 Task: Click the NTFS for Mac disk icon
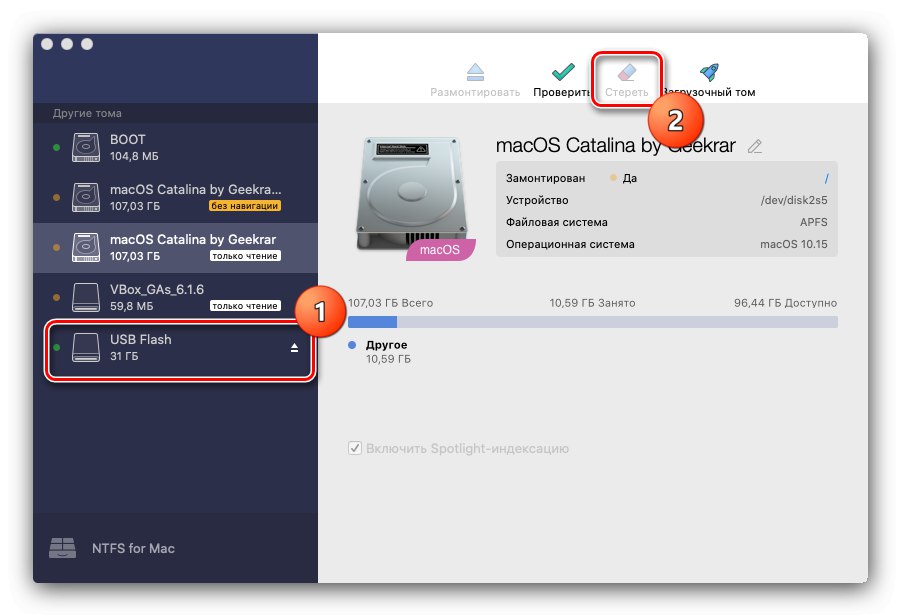[62, 548]
